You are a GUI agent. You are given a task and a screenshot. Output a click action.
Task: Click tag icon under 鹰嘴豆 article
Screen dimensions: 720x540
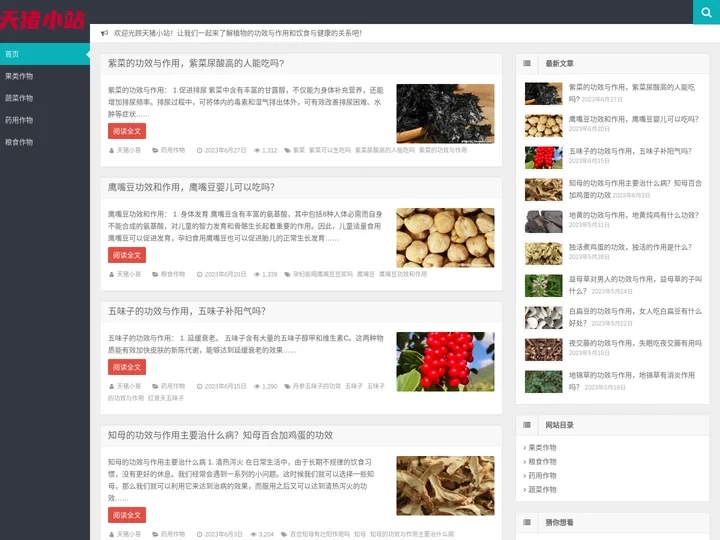pos(287,274)
